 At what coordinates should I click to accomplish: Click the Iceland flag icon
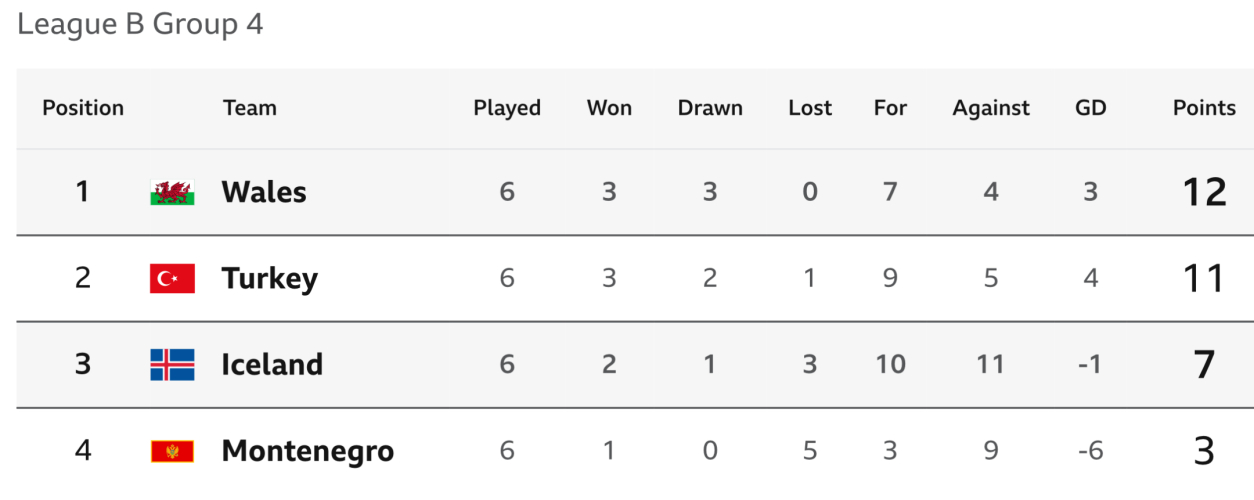click(172, 365)
